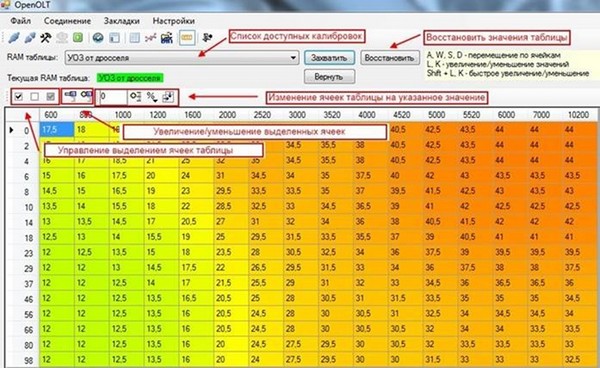This screenshot has height=368, width=600.
Task: Select cell 26,5 in row 29, column 2520
Action: (266, 267)
